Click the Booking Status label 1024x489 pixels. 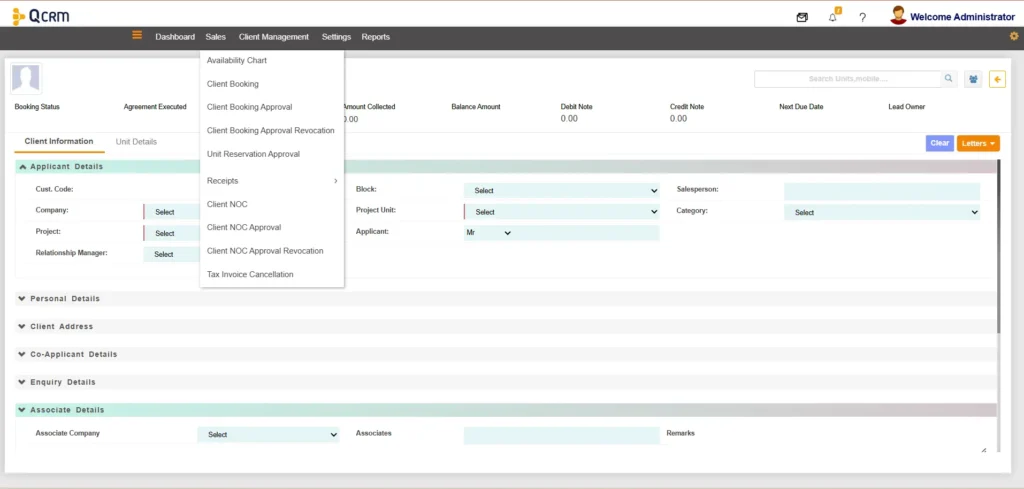[x=37, y=106]
